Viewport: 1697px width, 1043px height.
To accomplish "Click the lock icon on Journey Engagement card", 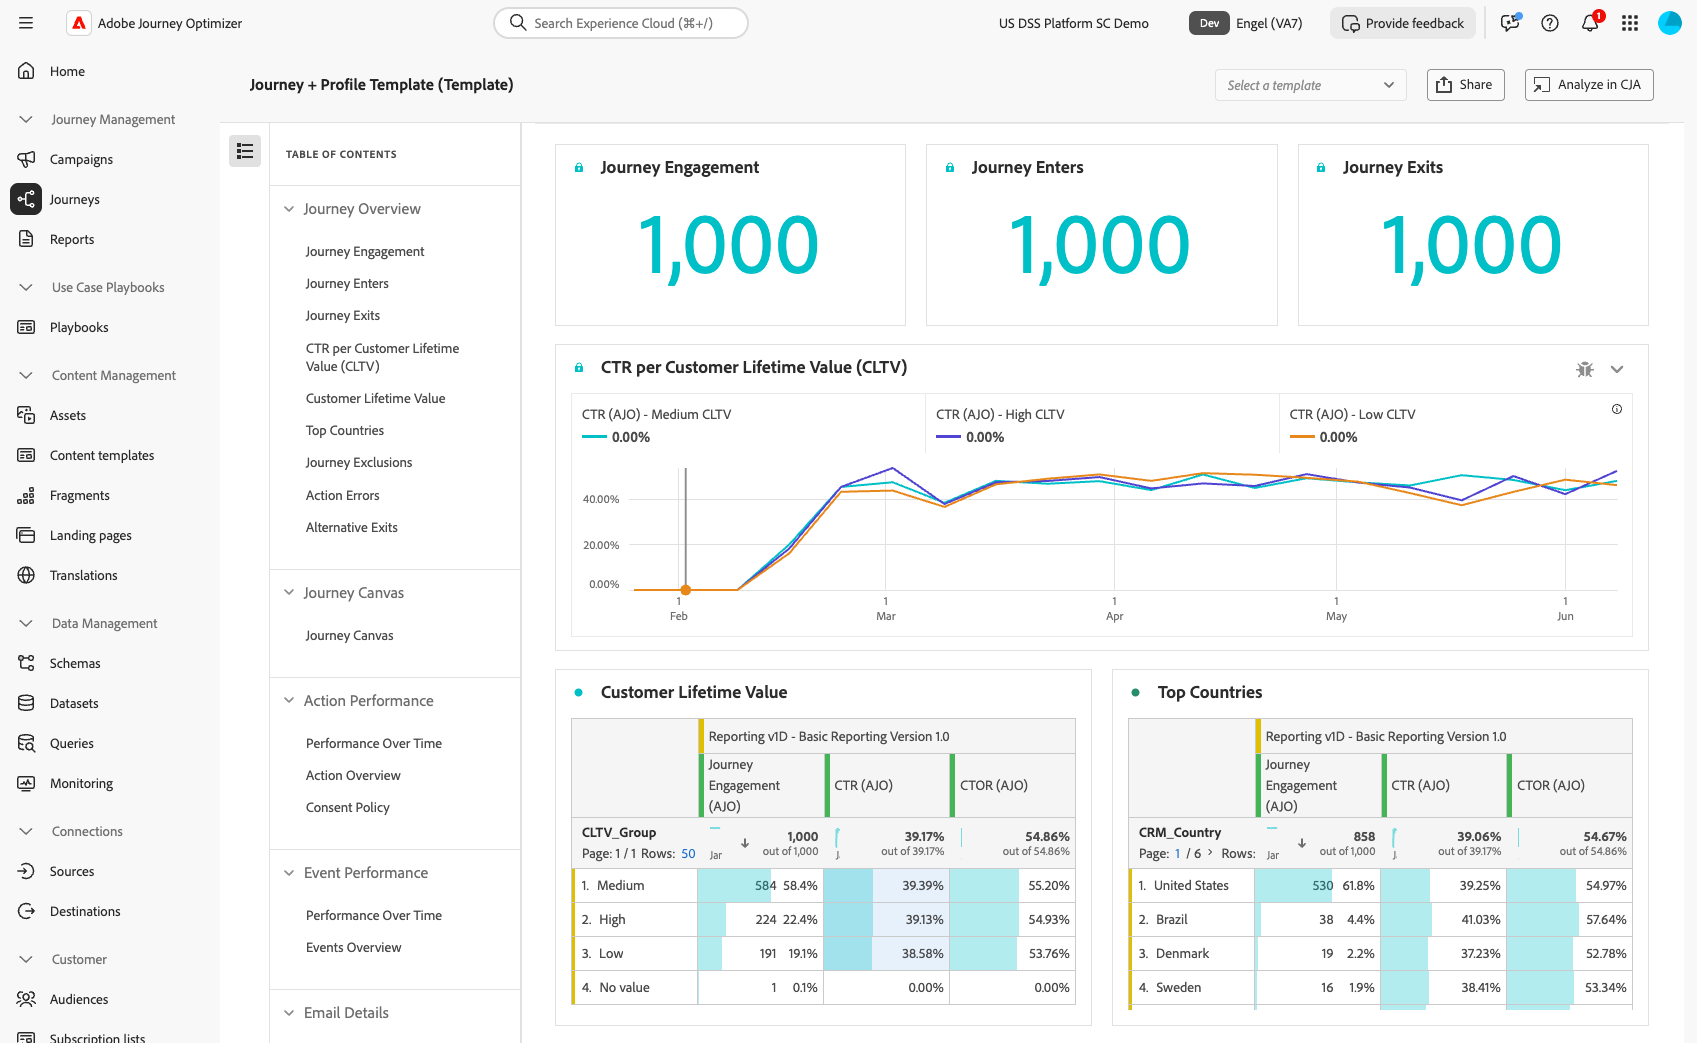I will pyautogui.click(x=579, y=167).
